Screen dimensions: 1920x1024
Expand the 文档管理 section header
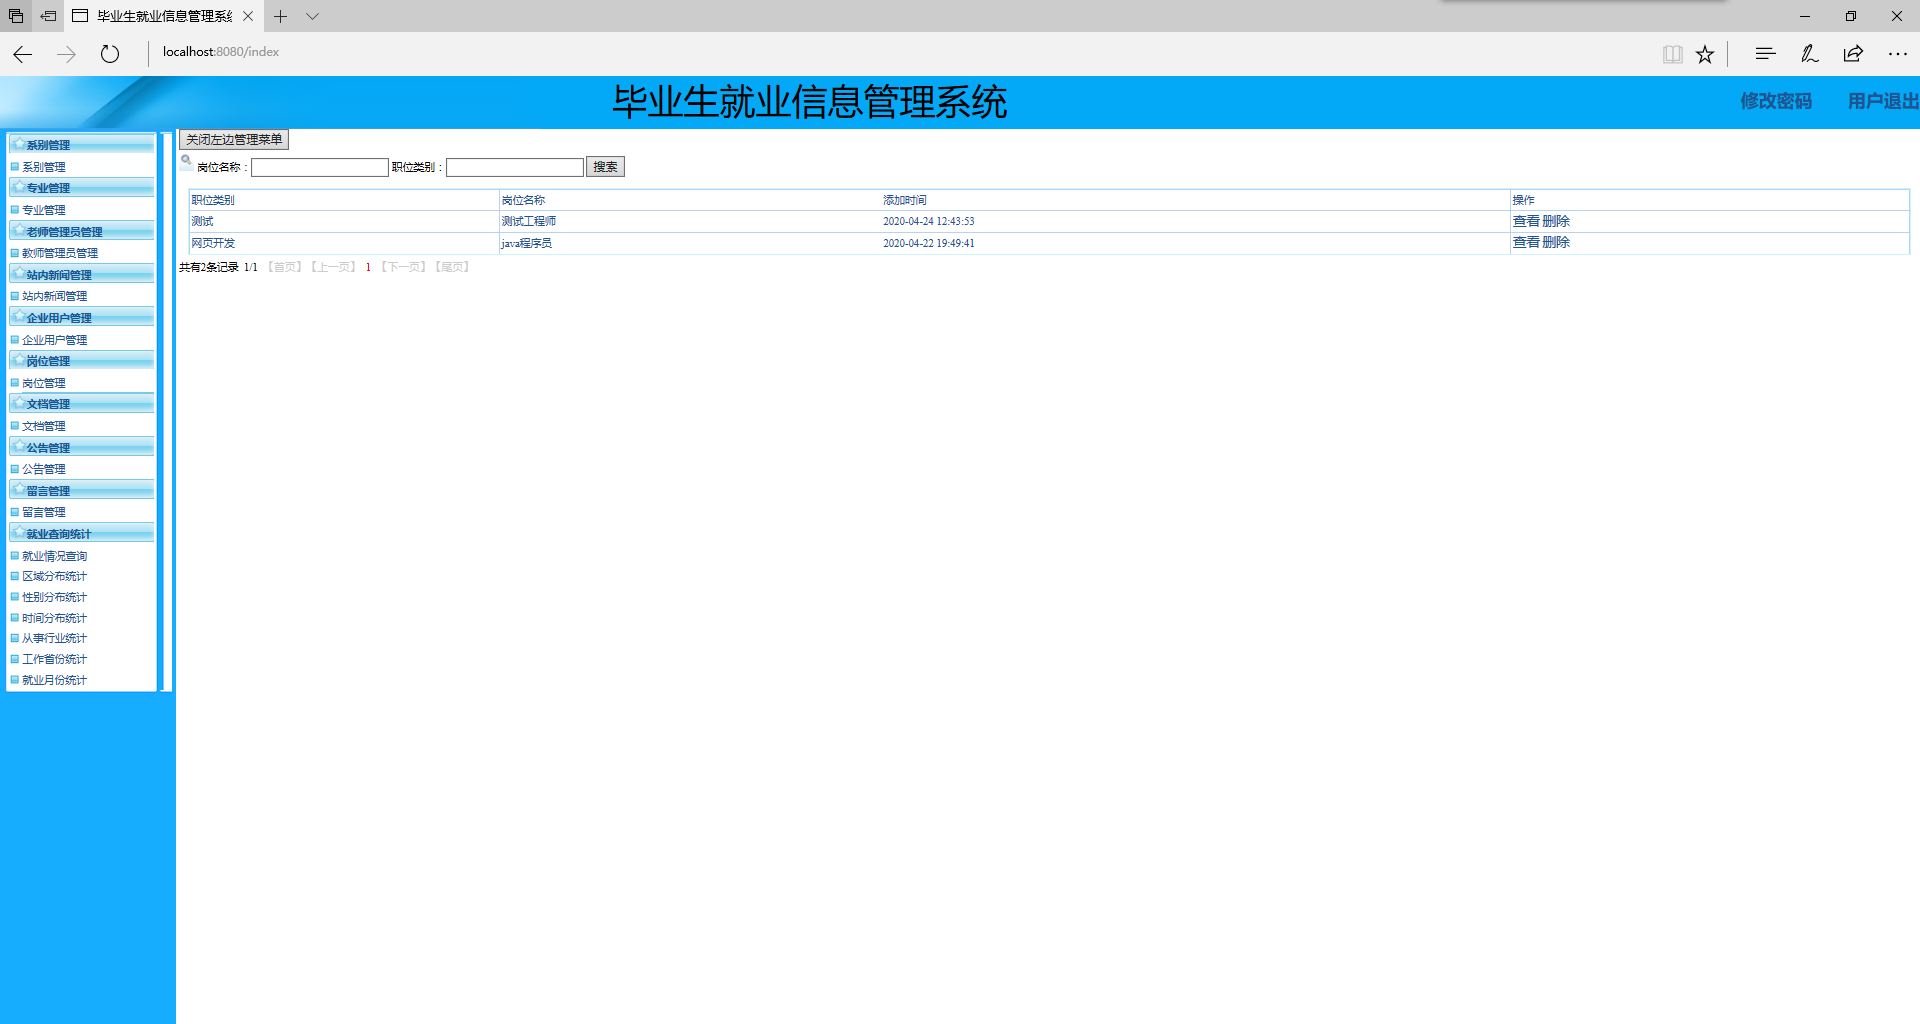(x=82, y=404)
